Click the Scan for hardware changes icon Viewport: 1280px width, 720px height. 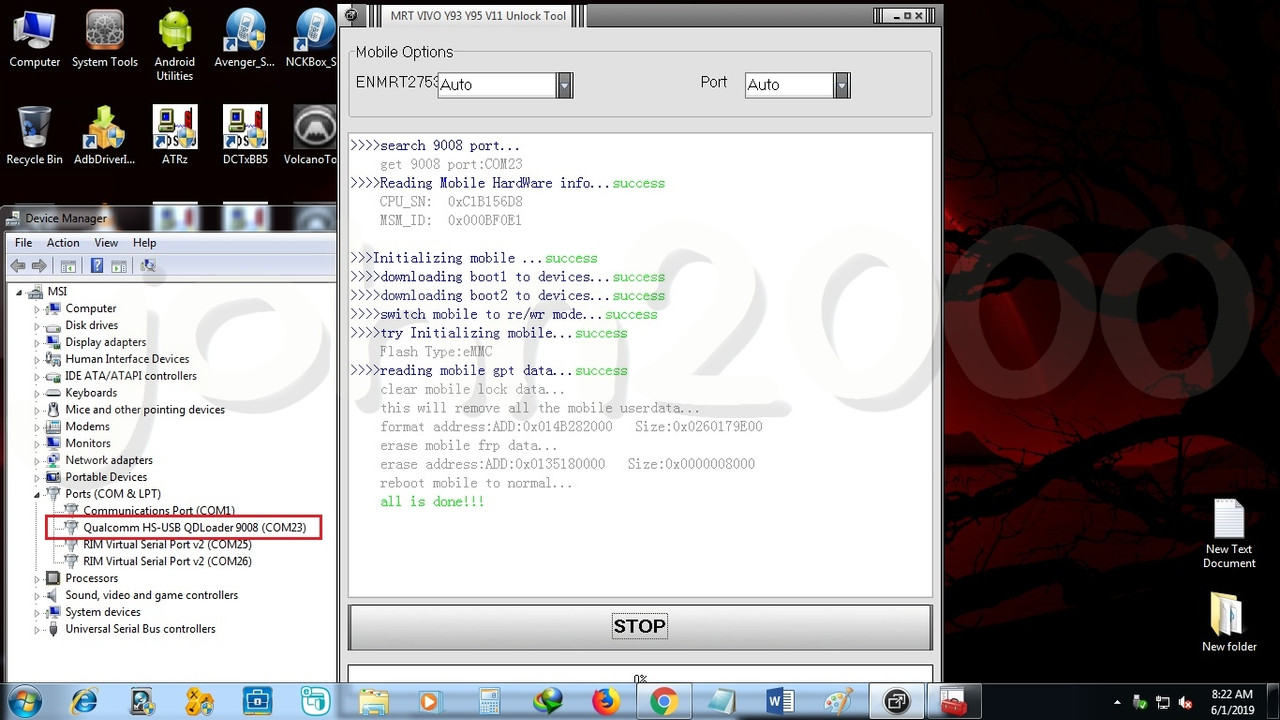coord(148,266)
